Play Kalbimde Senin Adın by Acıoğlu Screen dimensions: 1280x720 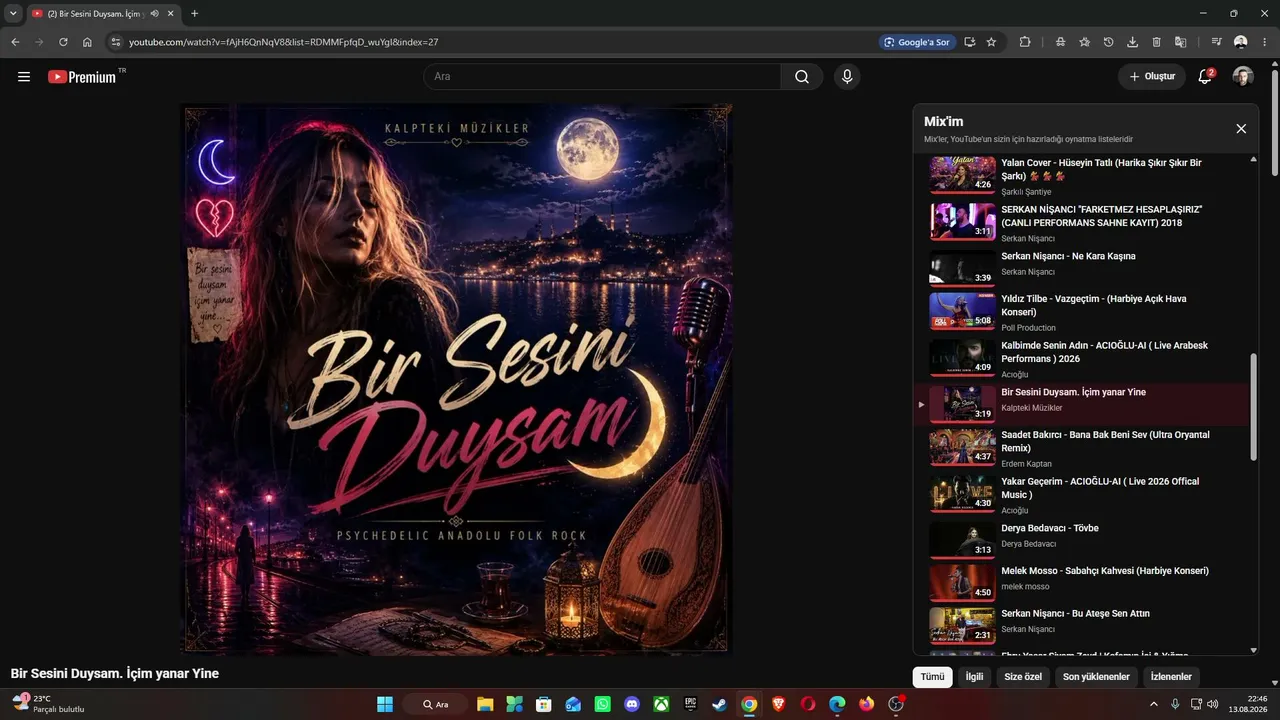tap(1082, 359)
